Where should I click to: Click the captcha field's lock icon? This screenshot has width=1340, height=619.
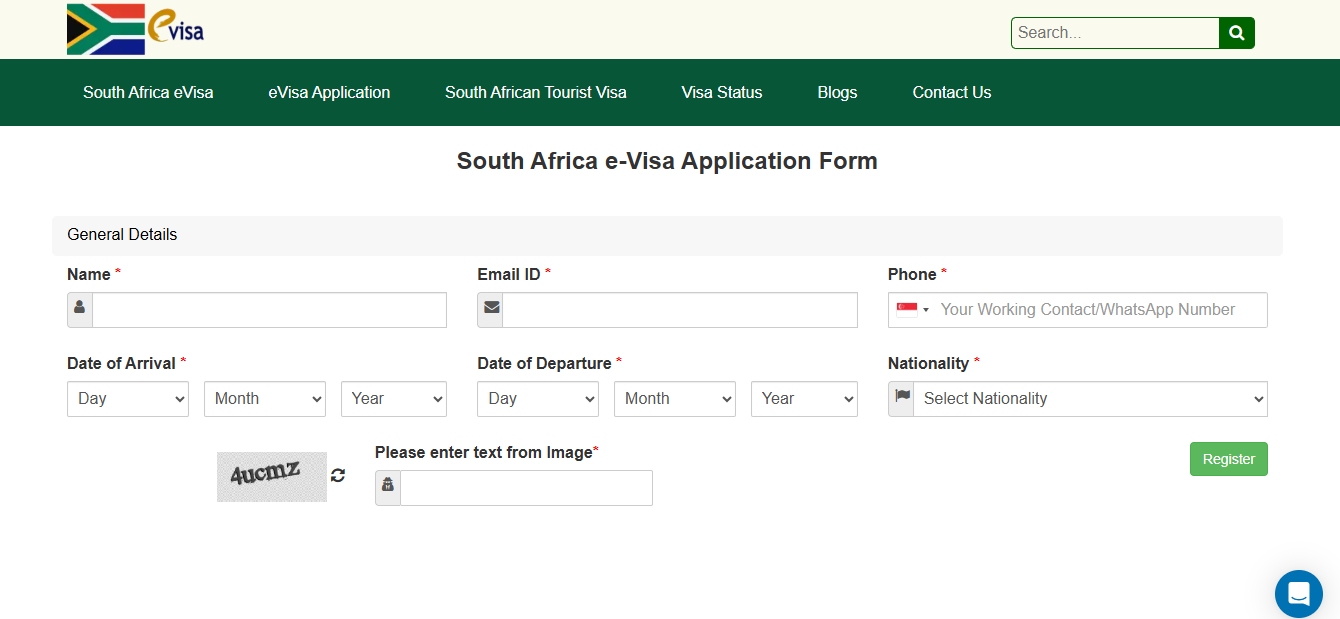[x=388, y=488]
